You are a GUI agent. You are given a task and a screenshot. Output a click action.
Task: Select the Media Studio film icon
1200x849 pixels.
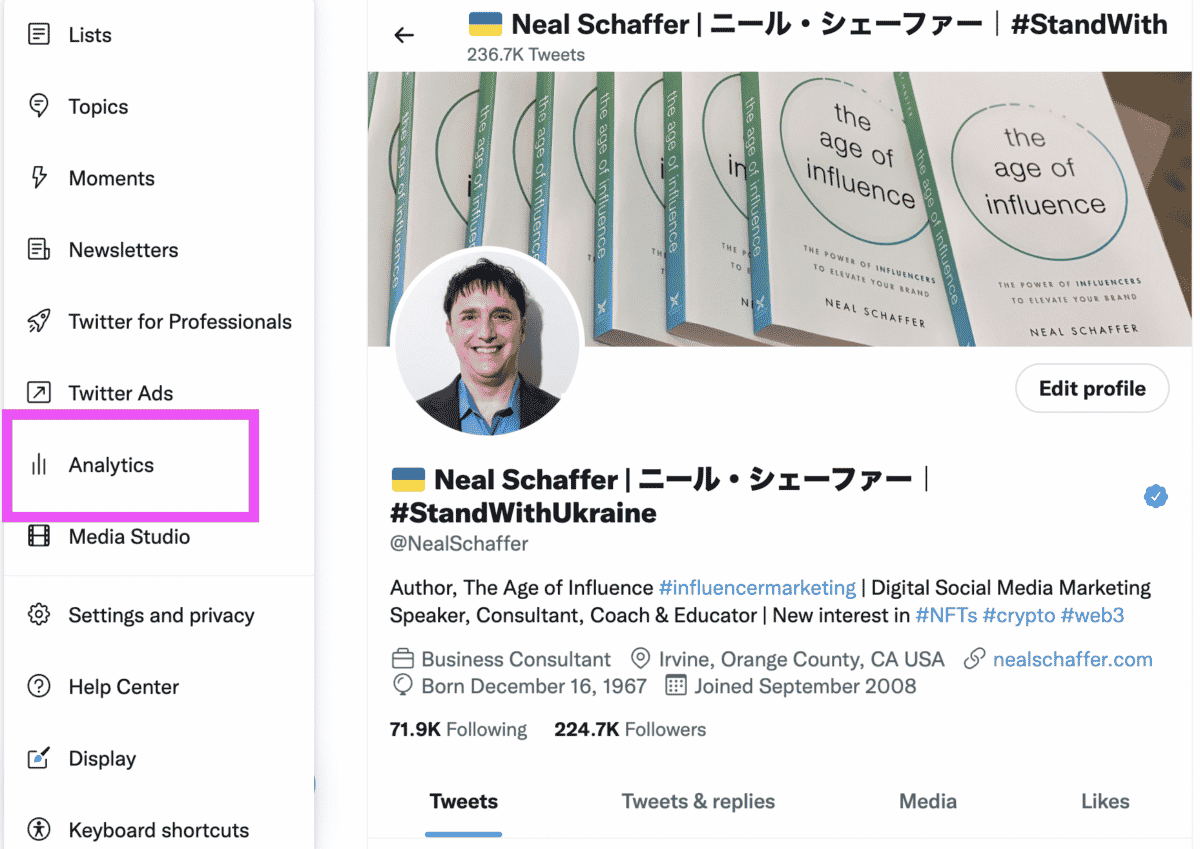point(38,537)
